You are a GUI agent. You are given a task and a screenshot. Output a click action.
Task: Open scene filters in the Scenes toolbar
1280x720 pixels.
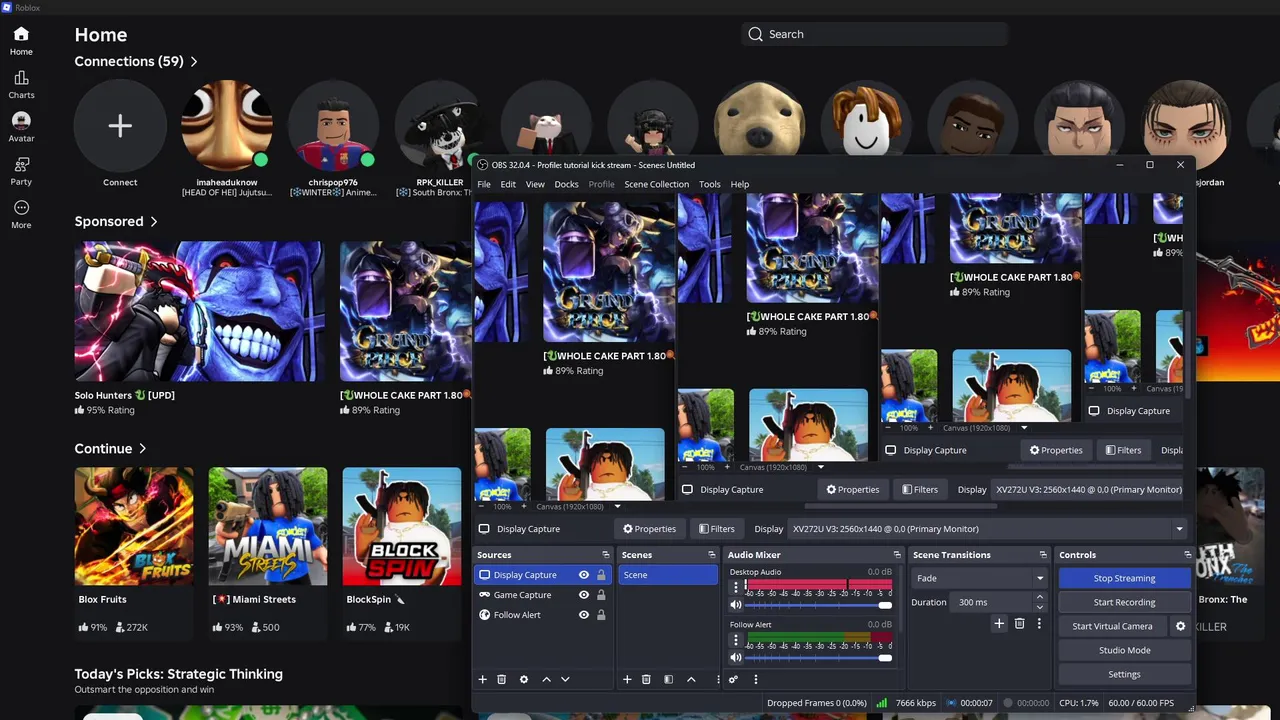[x=668, y=679]
